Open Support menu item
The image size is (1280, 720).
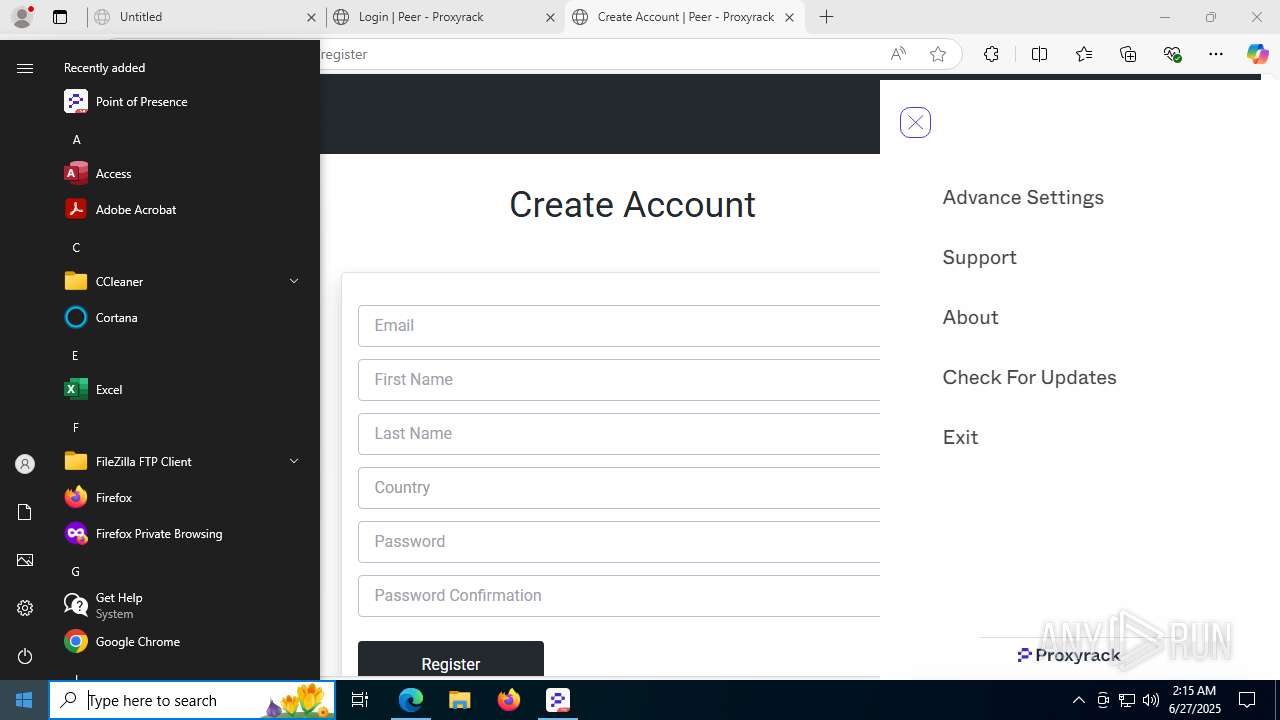tap(979, 257)
